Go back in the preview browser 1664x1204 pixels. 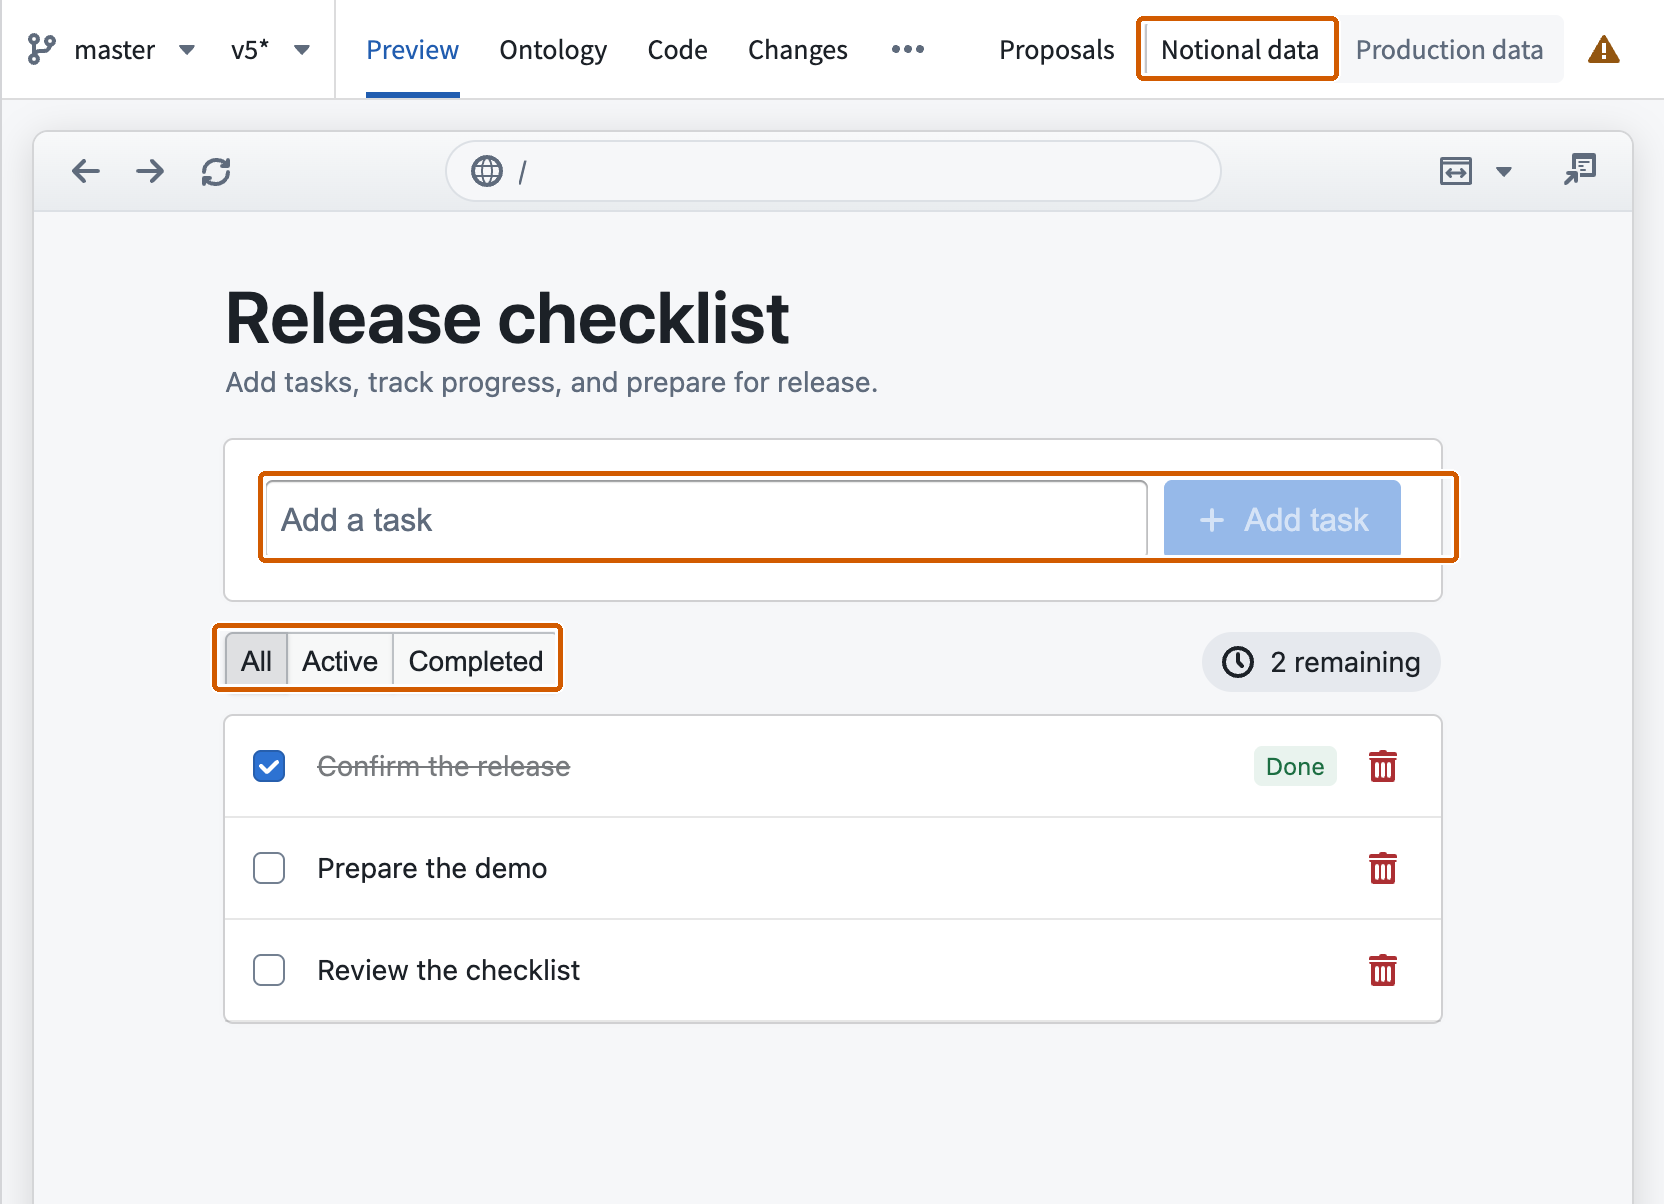pyautogui.click(x=86, y=171)
